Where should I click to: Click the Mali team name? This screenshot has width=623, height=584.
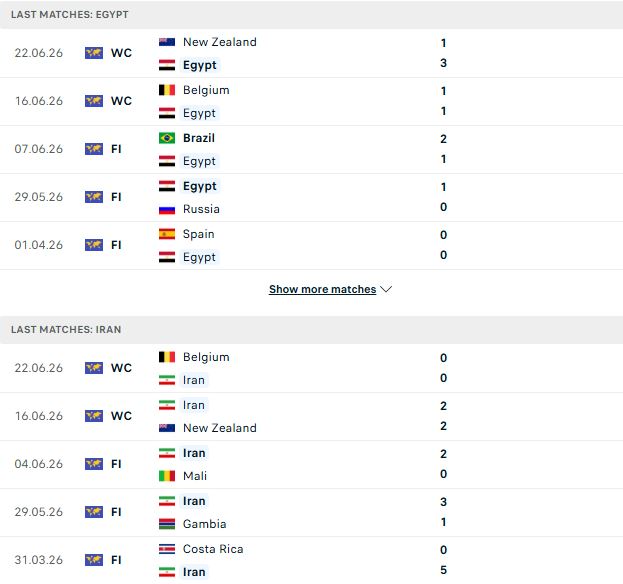tap(195, 476)
